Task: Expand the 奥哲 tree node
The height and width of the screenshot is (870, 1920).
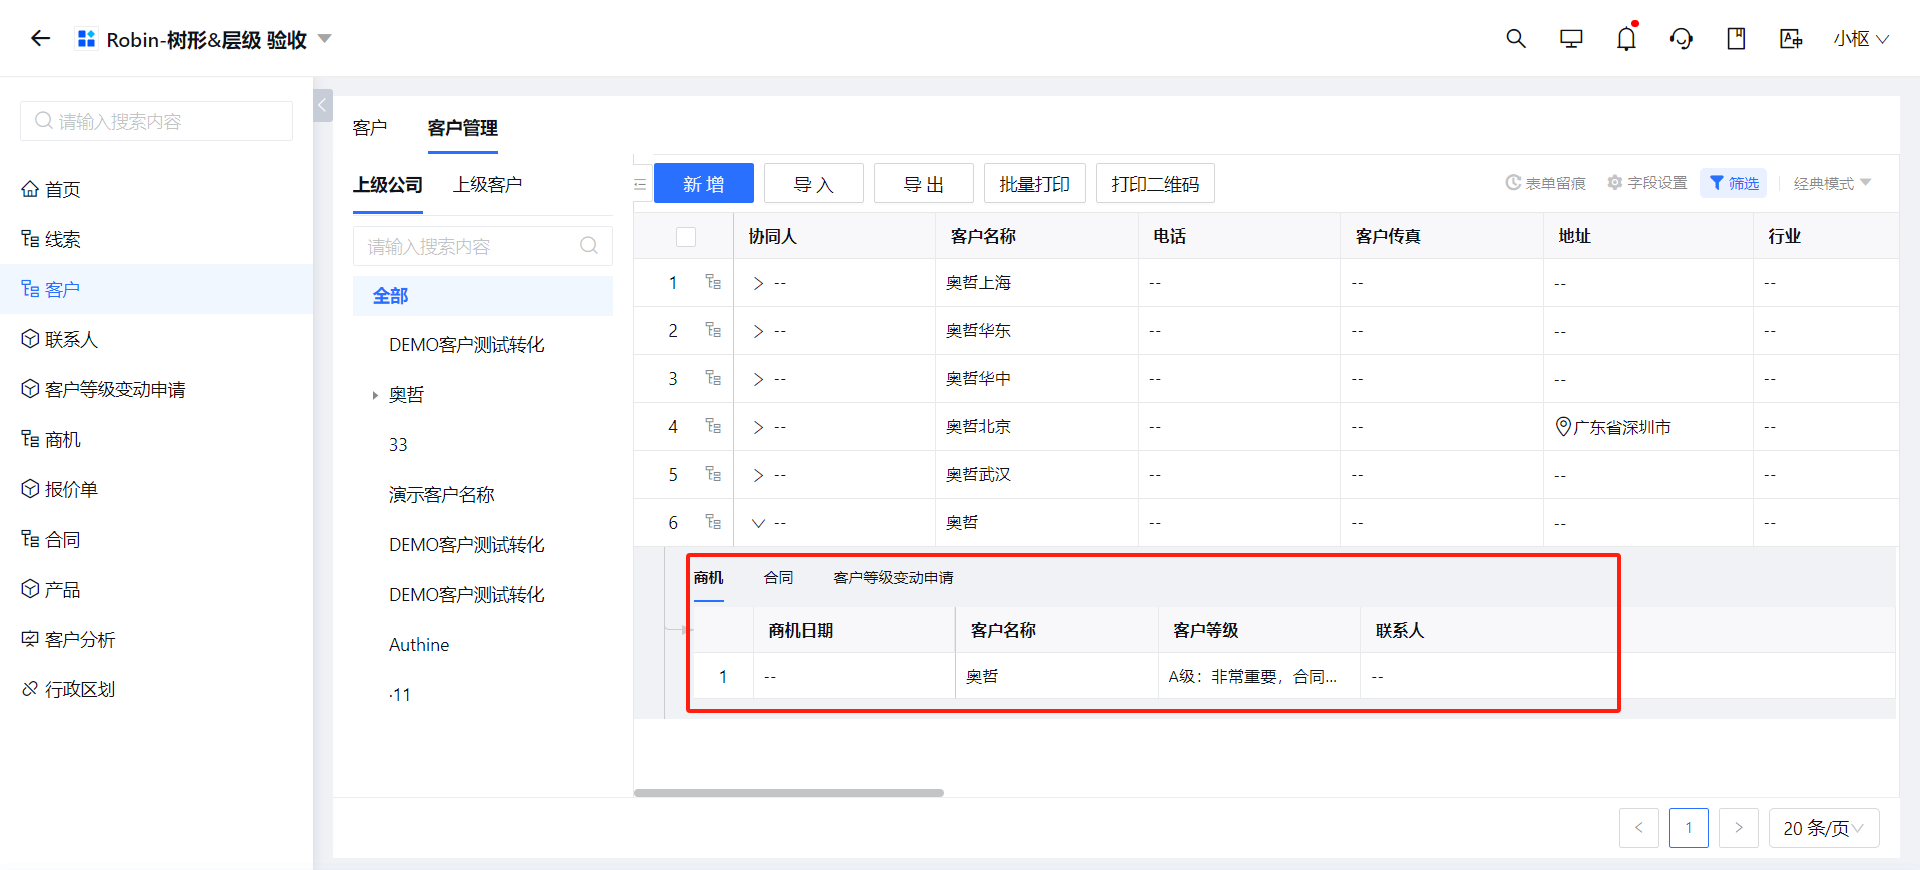Action: pos(375,395)
